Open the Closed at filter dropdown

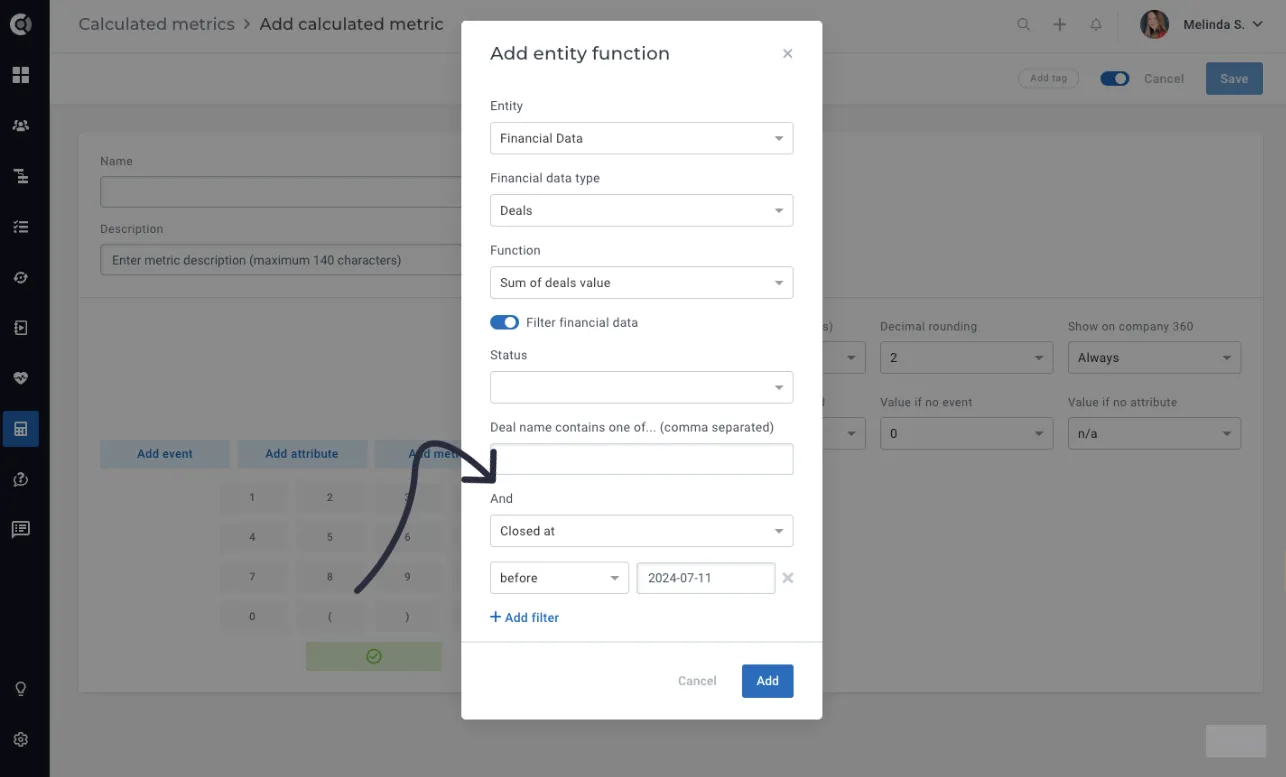[x=641, y=531]
